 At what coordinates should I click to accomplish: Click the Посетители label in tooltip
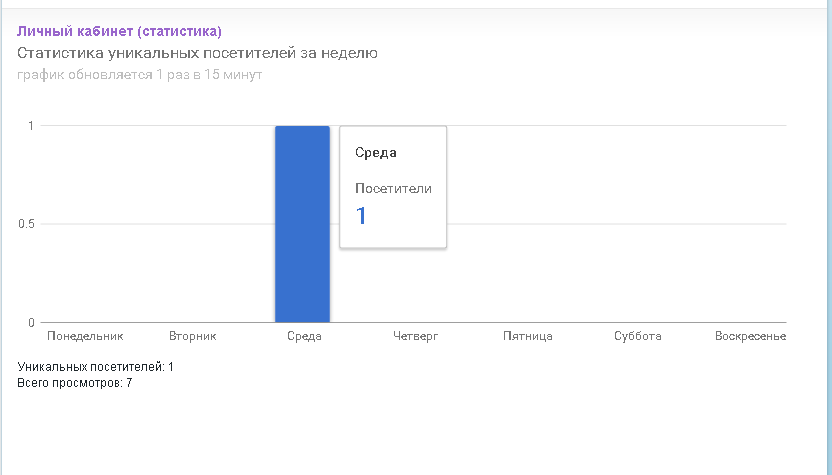pyautogui.click(x=393, y=188)
